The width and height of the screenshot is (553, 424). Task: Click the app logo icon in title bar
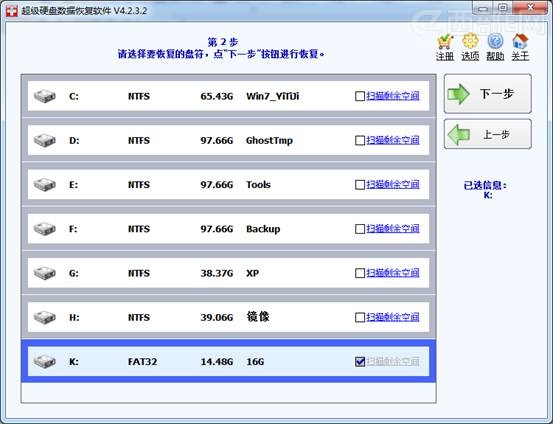pos(12,11)
